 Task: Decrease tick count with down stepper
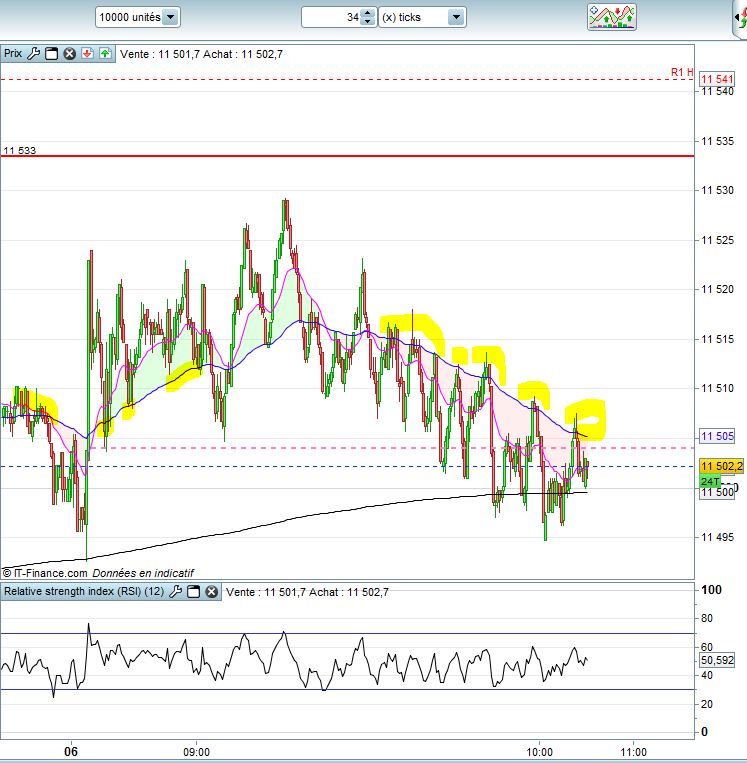(368, 22)
